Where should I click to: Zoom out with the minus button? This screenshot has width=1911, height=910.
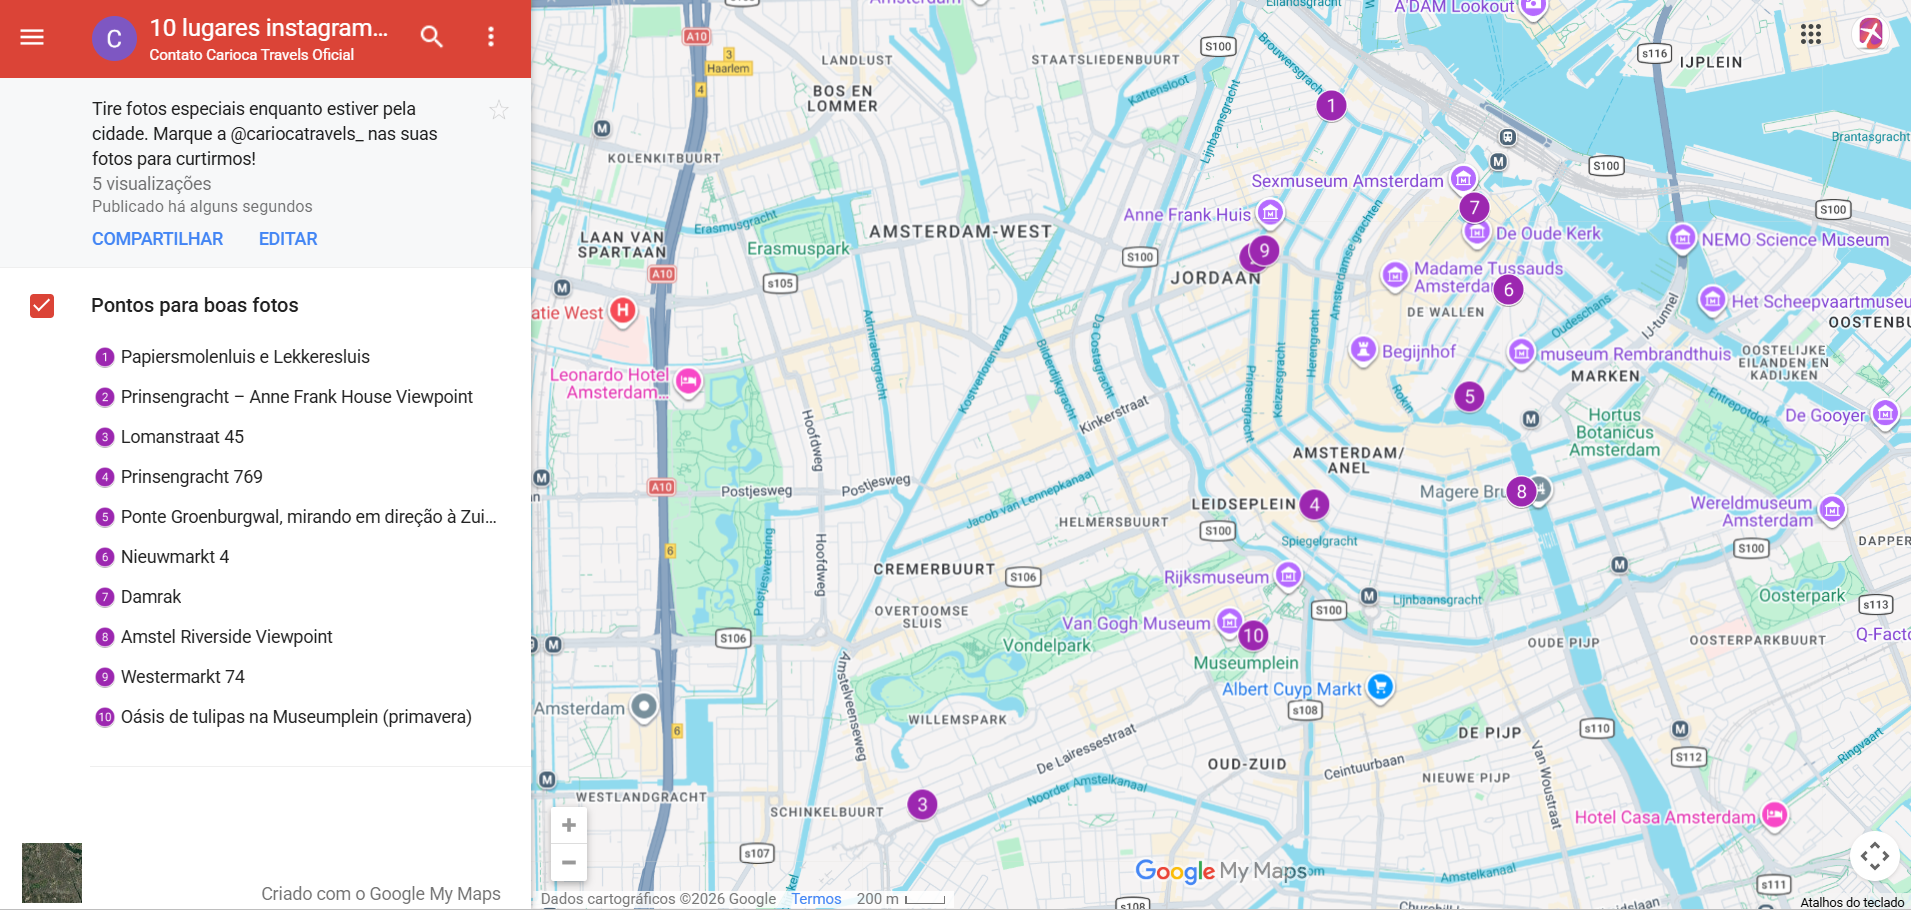pos(568,862)
